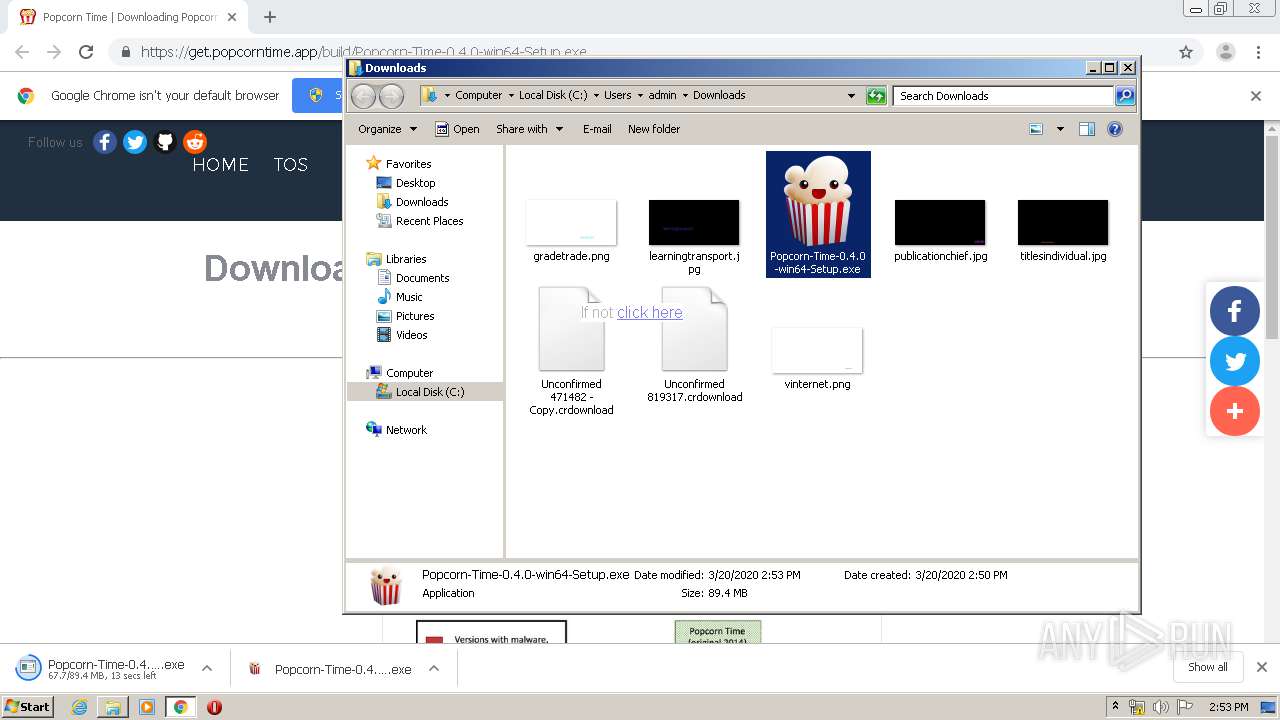Select vinternet.png file
Screen dimensions: 1280x720
(817, 358)
